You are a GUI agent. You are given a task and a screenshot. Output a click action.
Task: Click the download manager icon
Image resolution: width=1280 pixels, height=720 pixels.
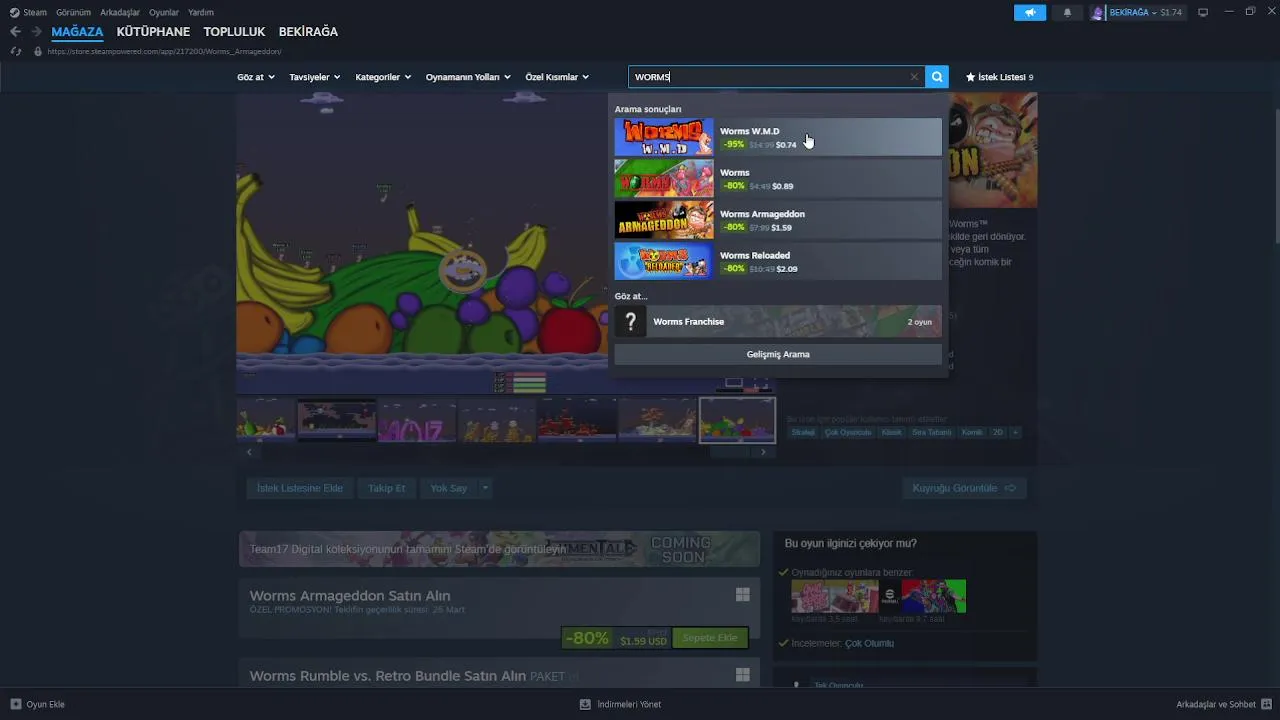click(585, 704)
